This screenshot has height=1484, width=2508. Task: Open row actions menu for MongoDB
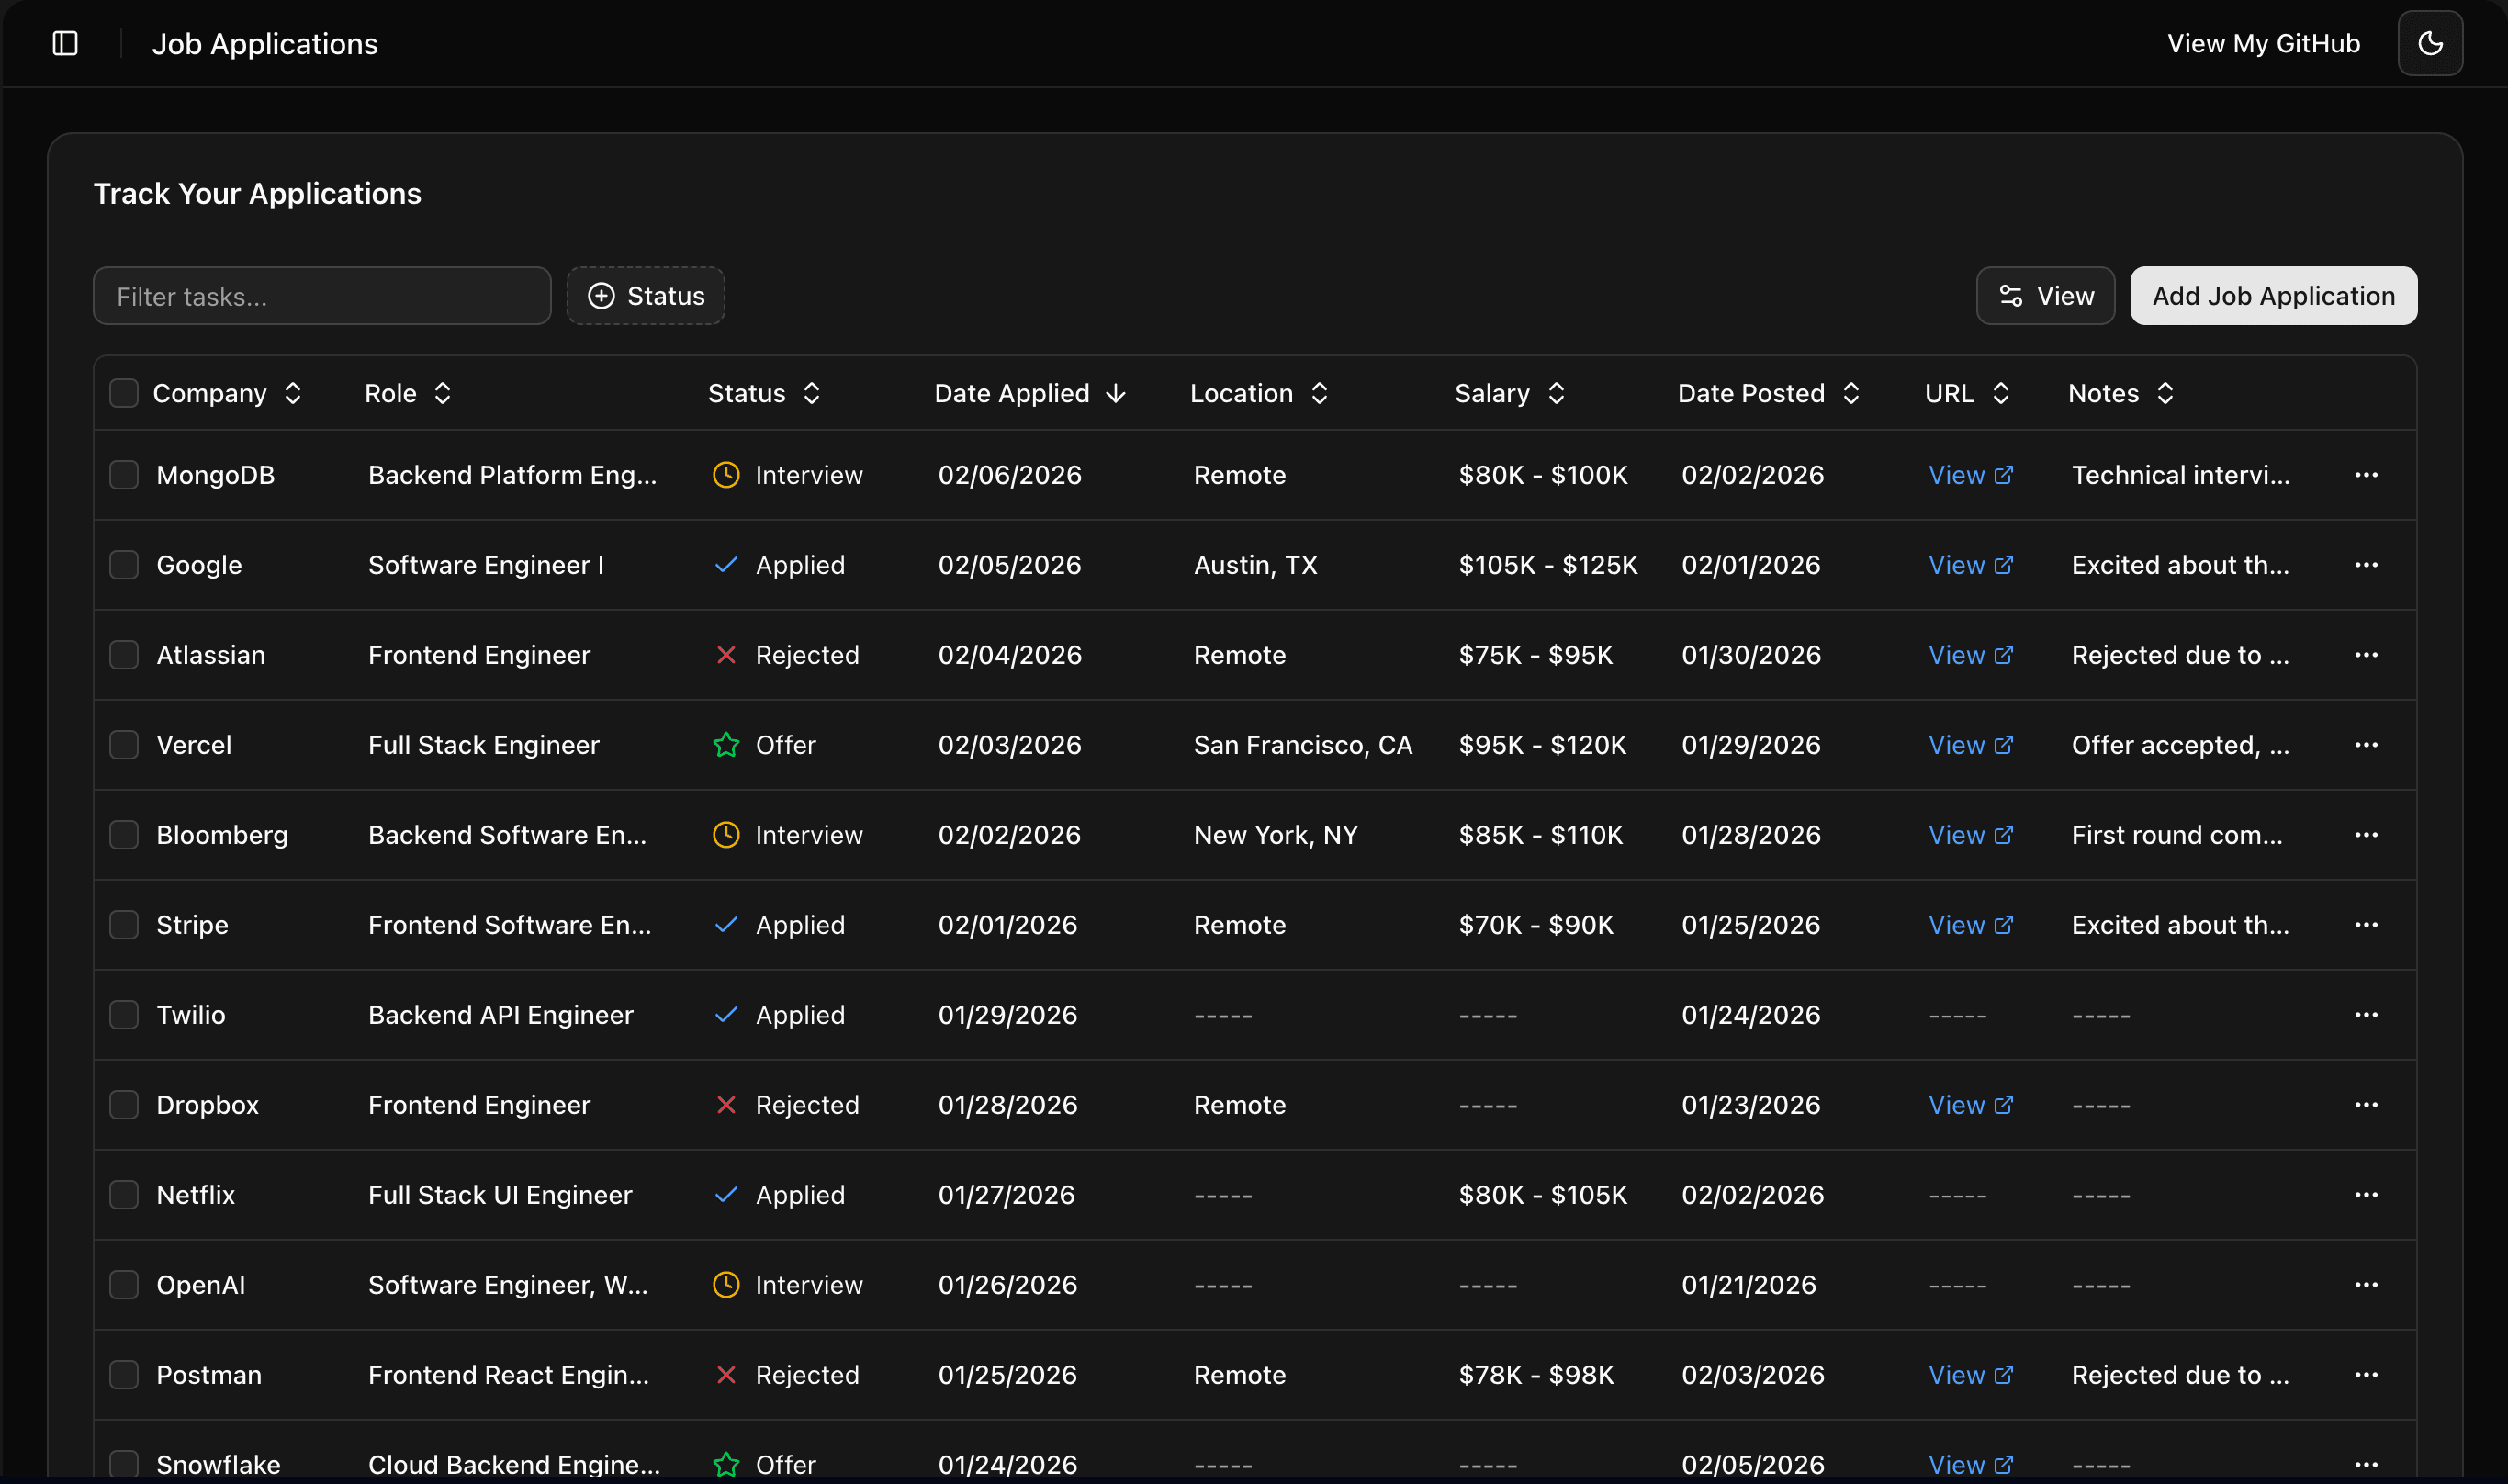2365,475
